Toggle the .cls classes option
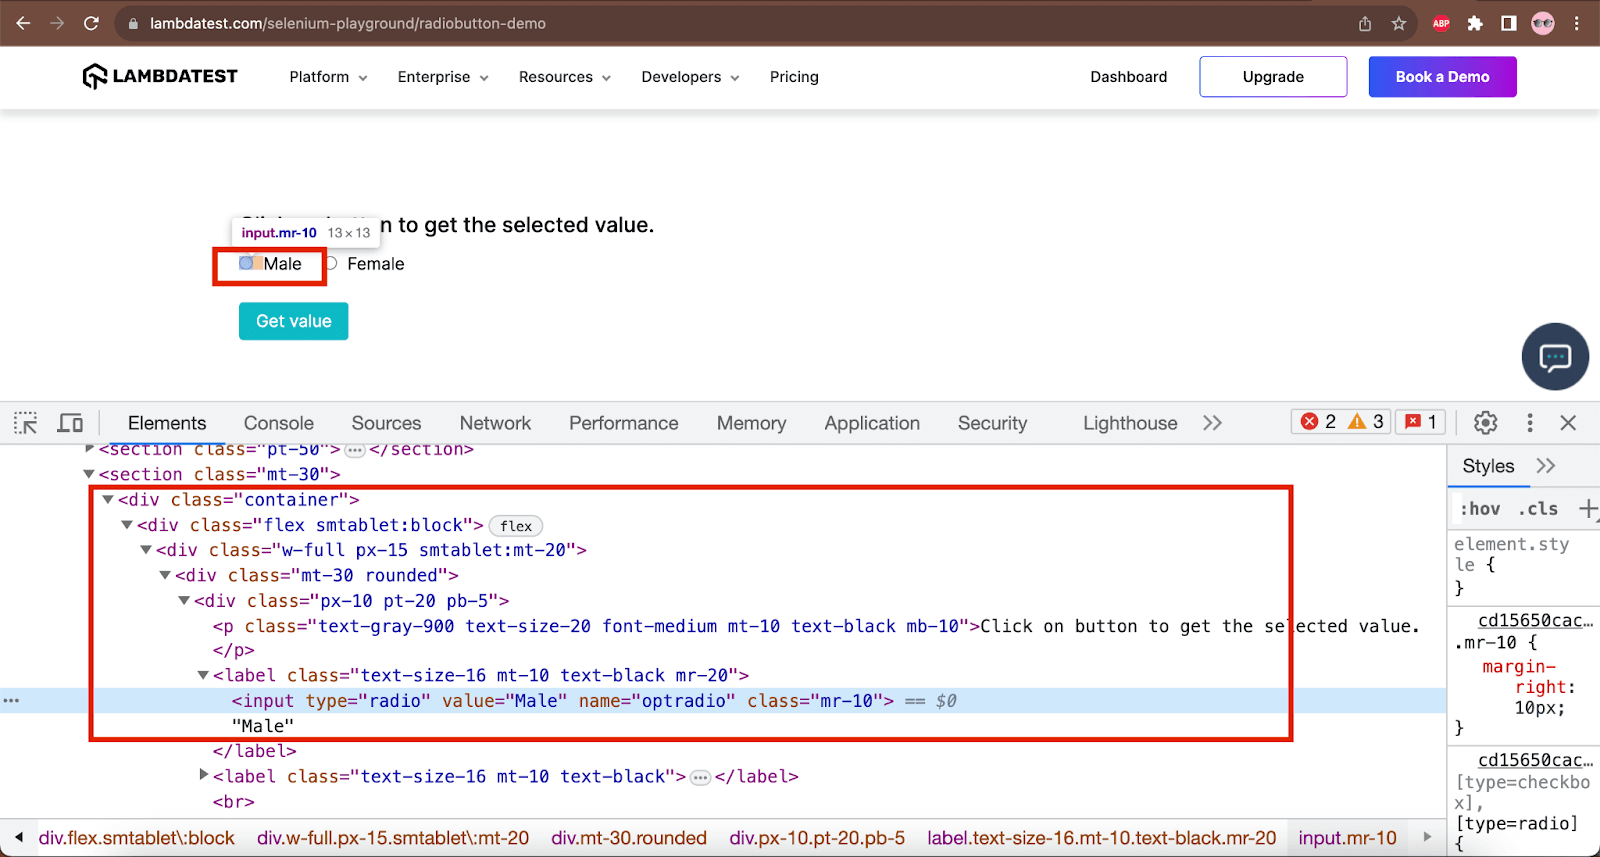This screenshot has height=857, width=1600. click(1538, 509)
